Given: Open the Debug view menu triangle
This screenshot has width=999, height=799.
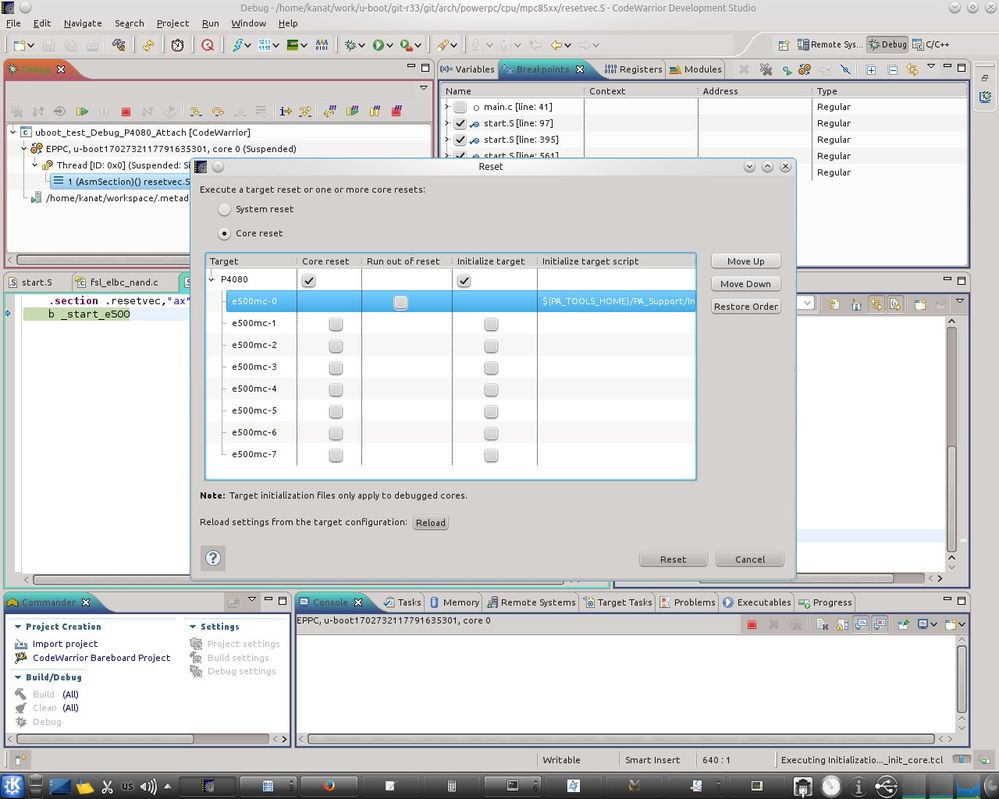Looking at the screenshot, I should 424,88.
